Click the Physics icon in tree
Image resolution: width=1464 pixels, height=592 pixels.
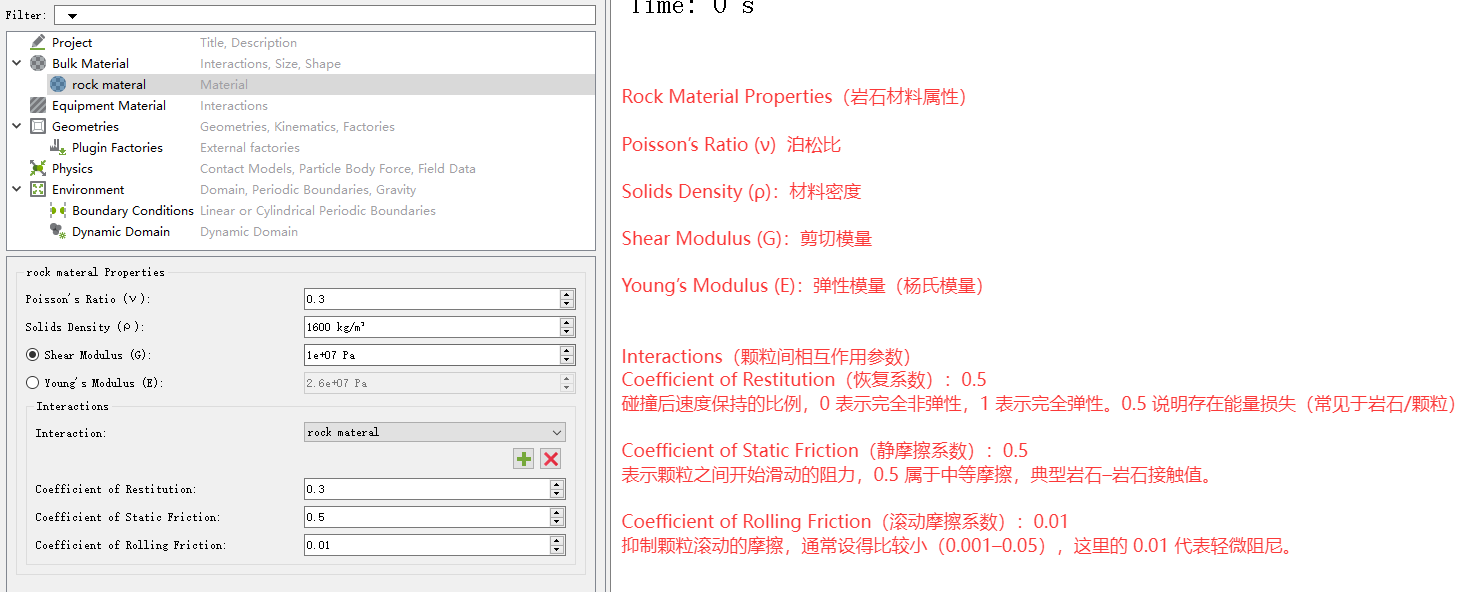38,168
